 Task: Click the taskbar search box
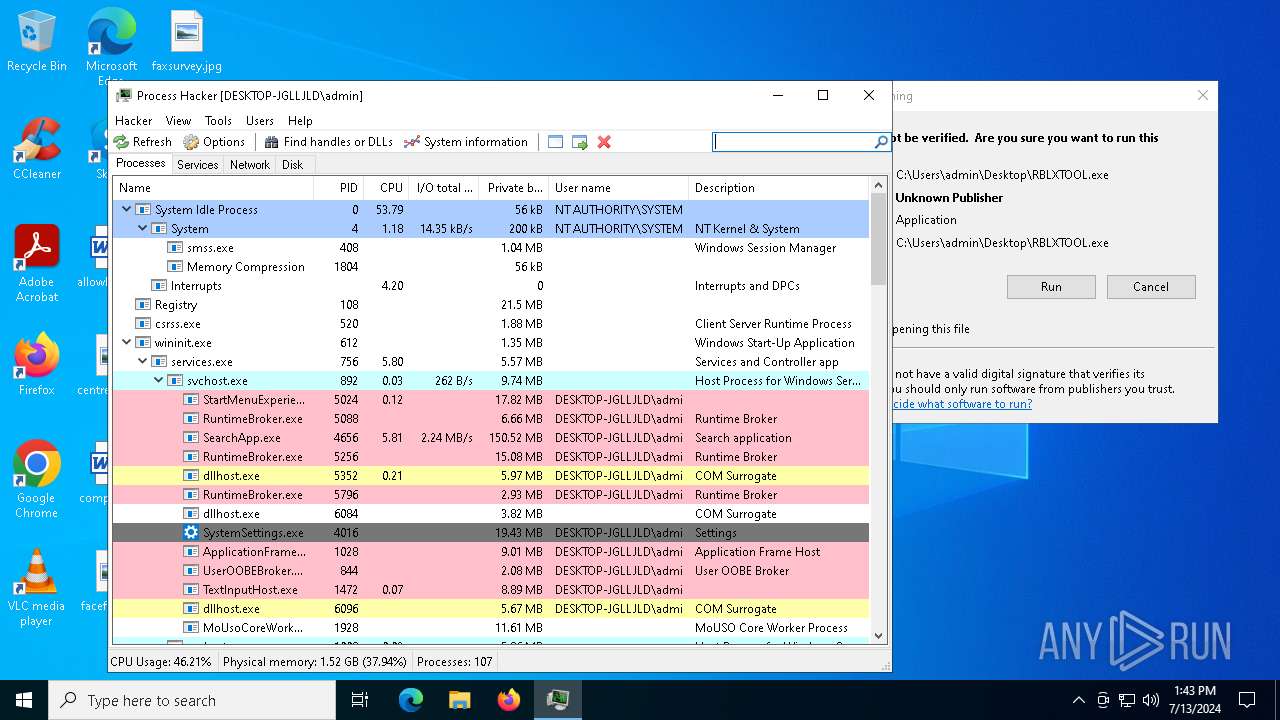[x=192, y=700]
